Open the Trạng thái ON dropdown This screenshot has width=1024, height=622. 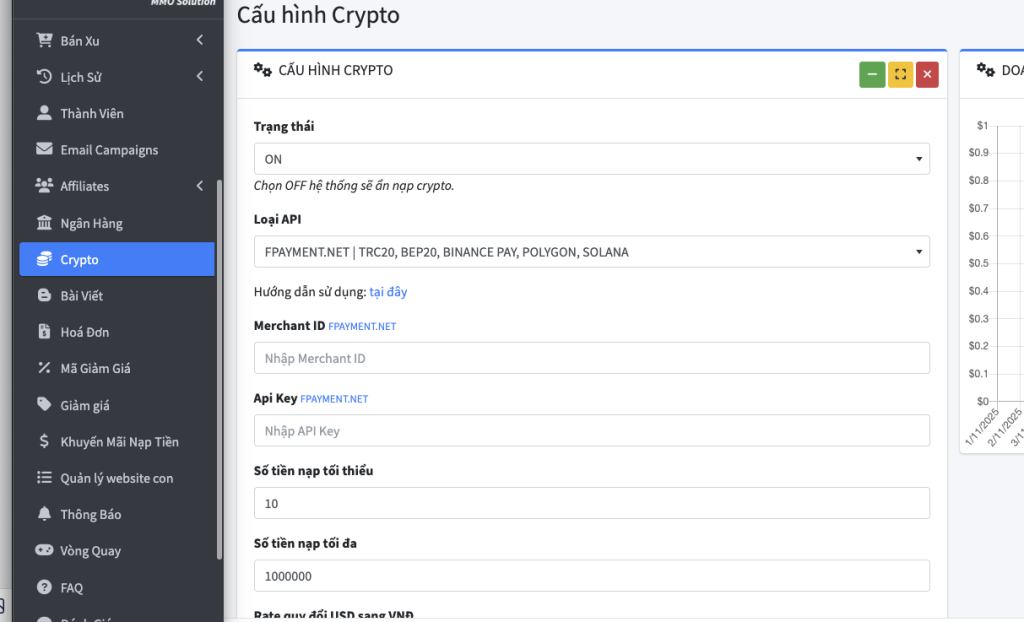coord(591,159)
